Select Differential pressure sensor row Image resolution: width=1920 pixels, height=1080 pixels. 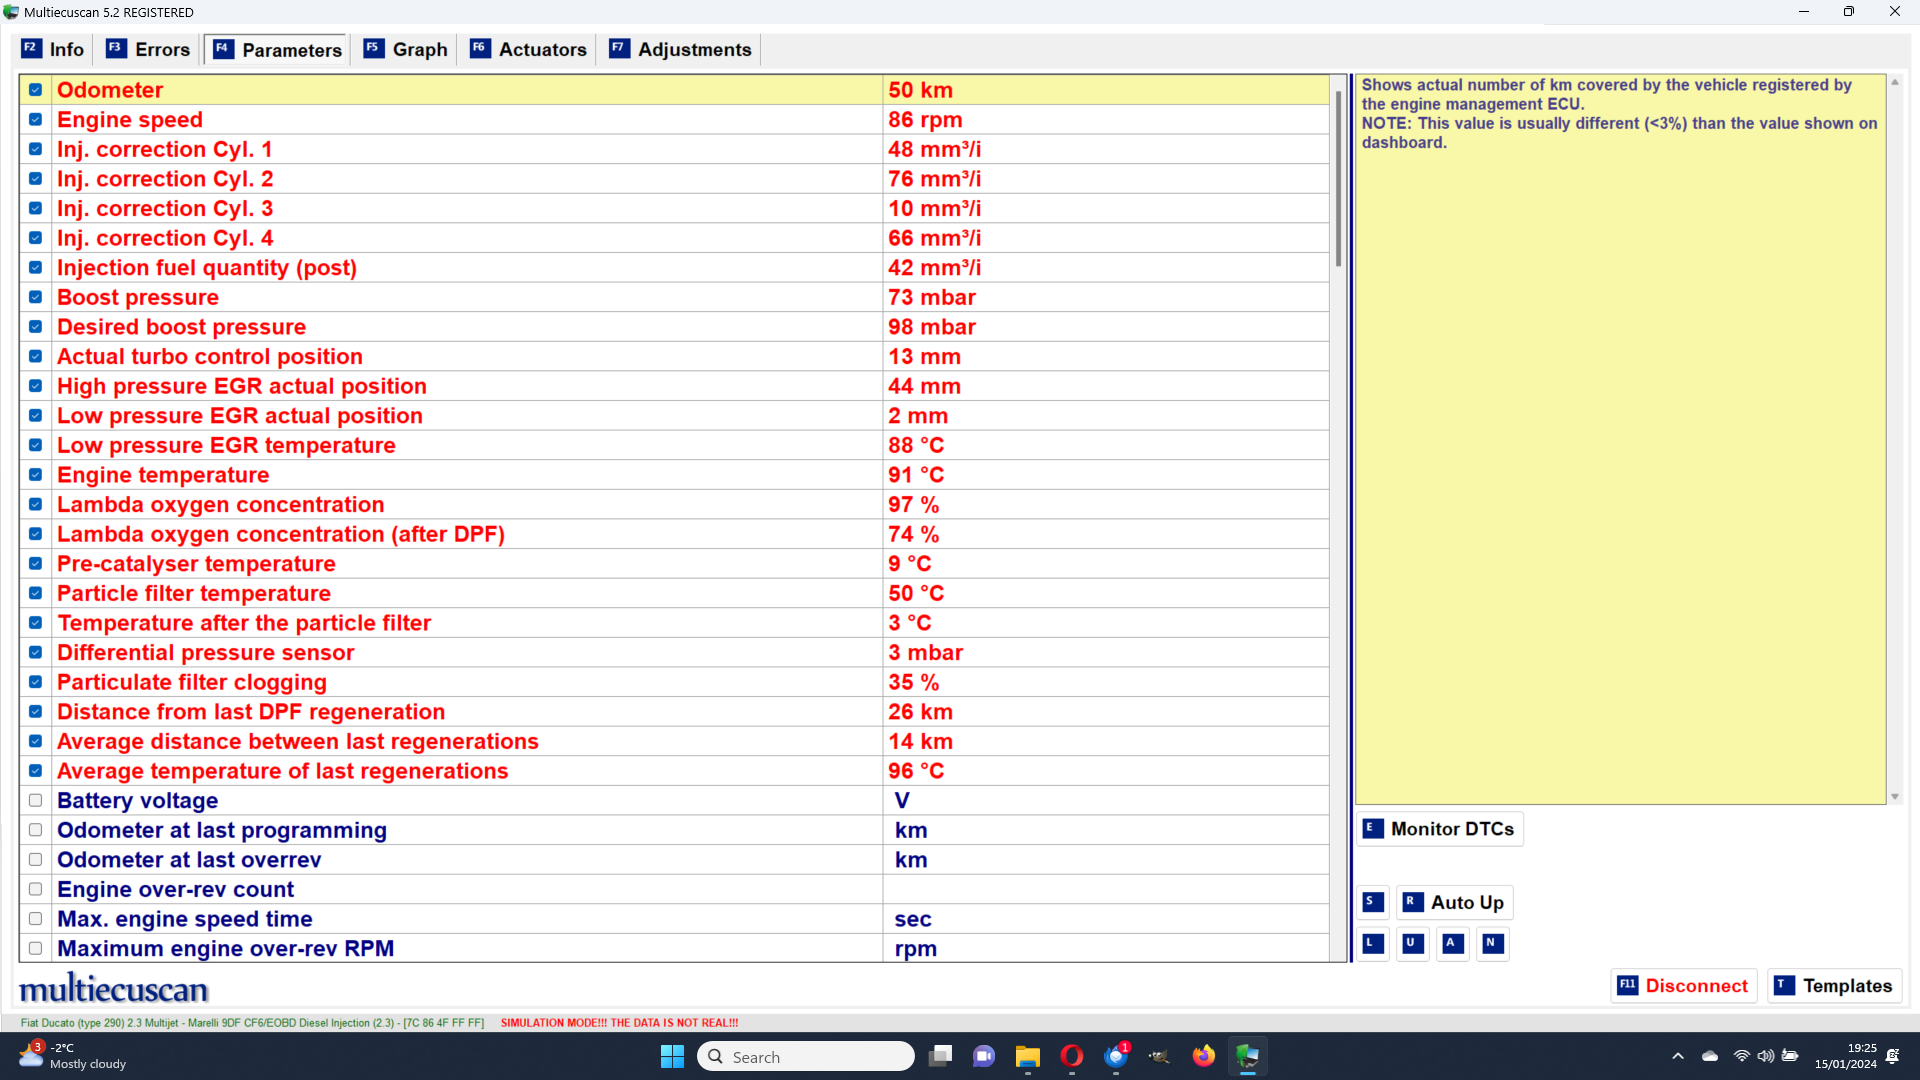[x=673, y=653]
